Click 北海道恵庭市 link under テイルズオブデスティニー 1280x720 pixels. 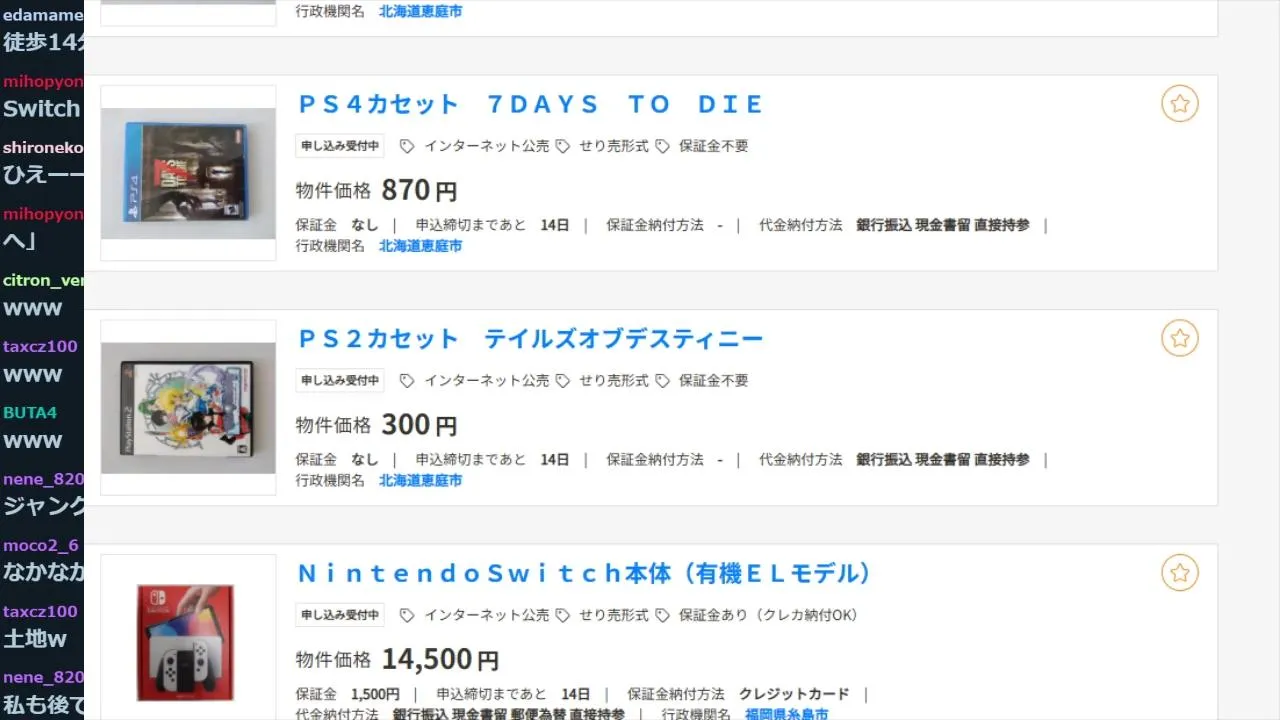tap(420, 481)
